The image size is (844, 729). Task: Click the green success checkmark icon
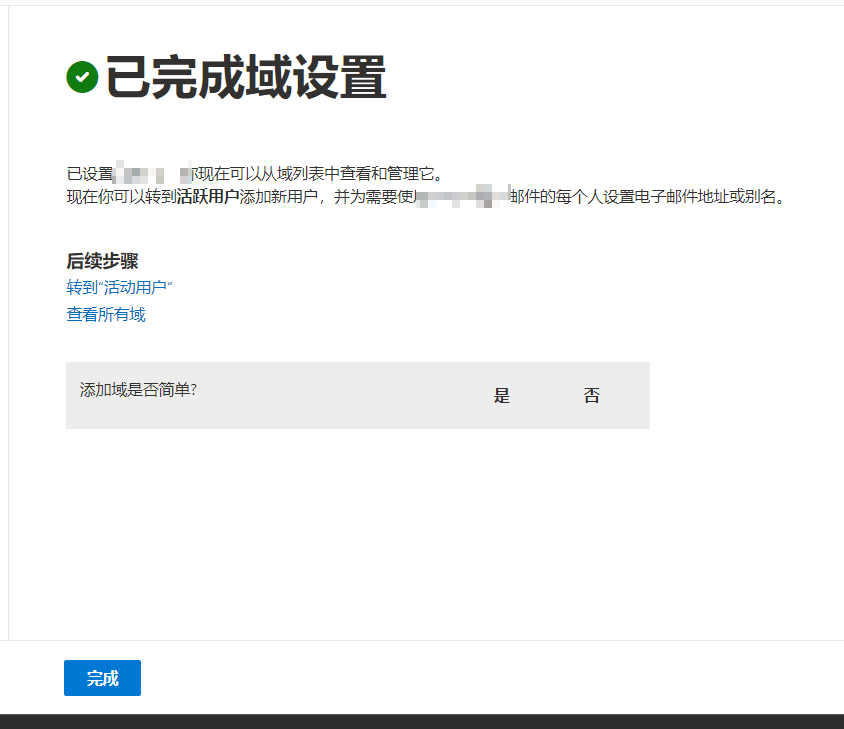[x=82, y=77]
